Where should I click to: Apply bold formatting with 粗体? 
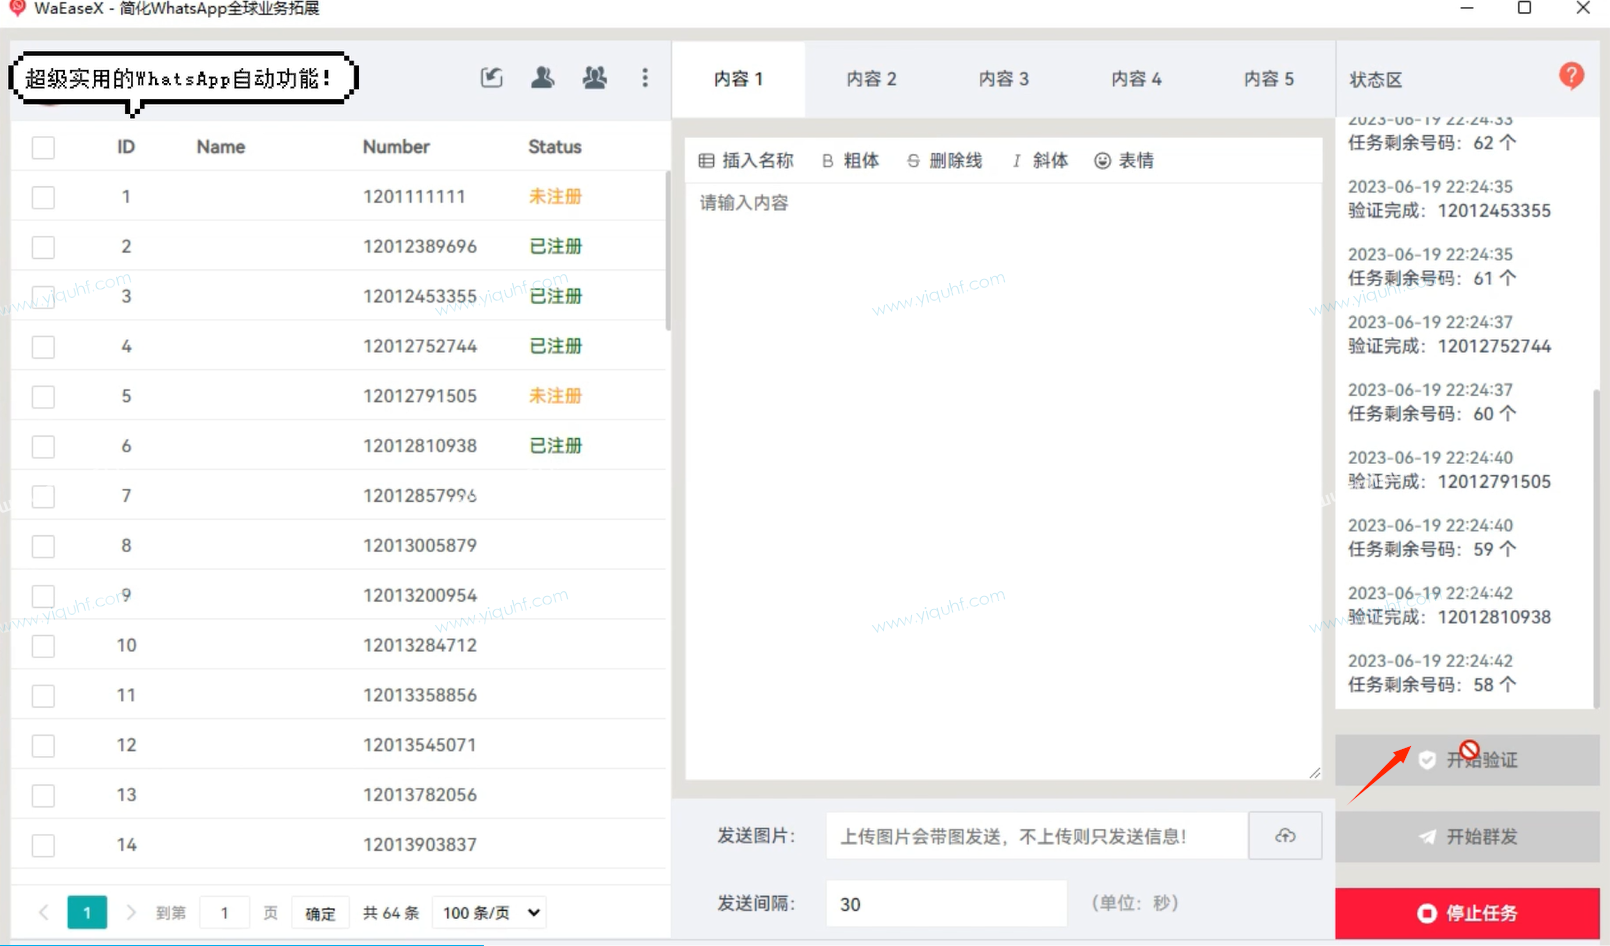pyautogui.click(x=850, y=160)
